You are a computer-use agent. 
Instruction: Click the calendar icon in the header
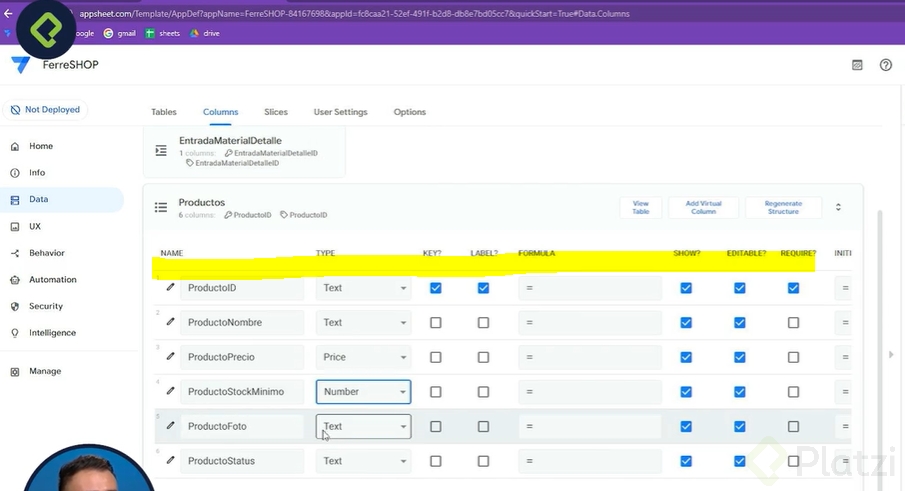coord(857,65)
